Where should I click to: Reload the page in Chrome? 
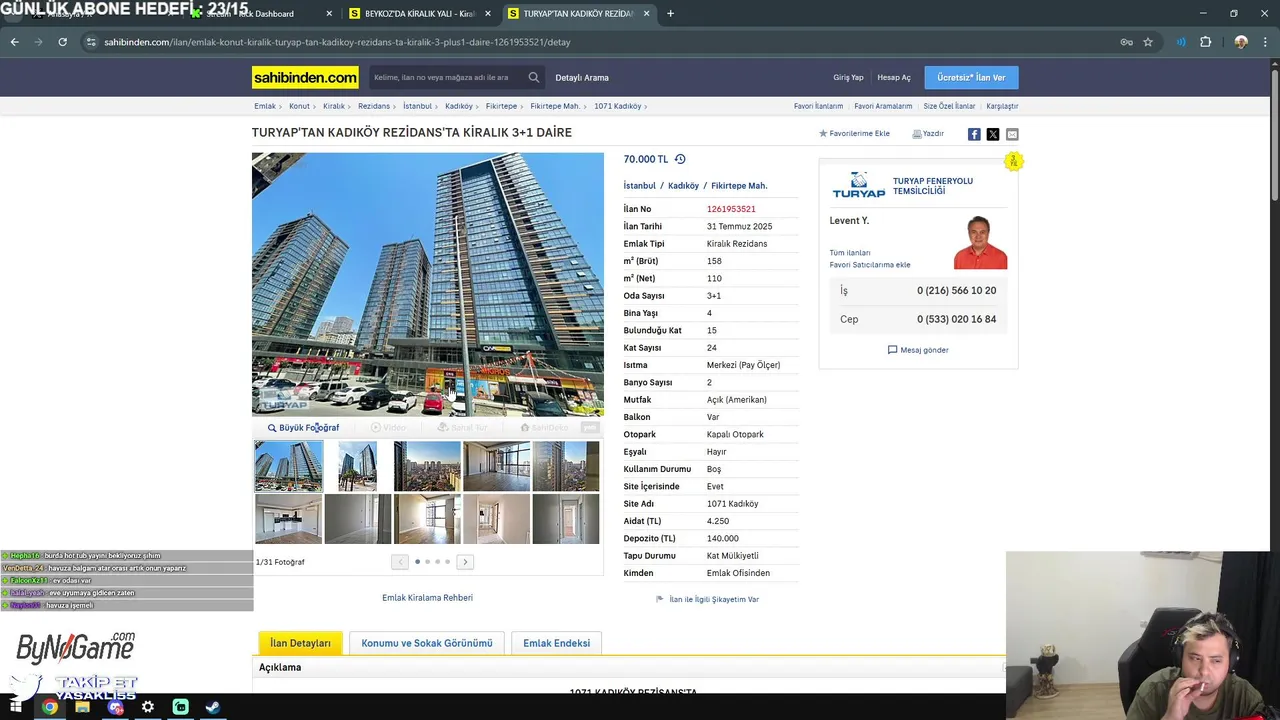click(x=62, y=42)
